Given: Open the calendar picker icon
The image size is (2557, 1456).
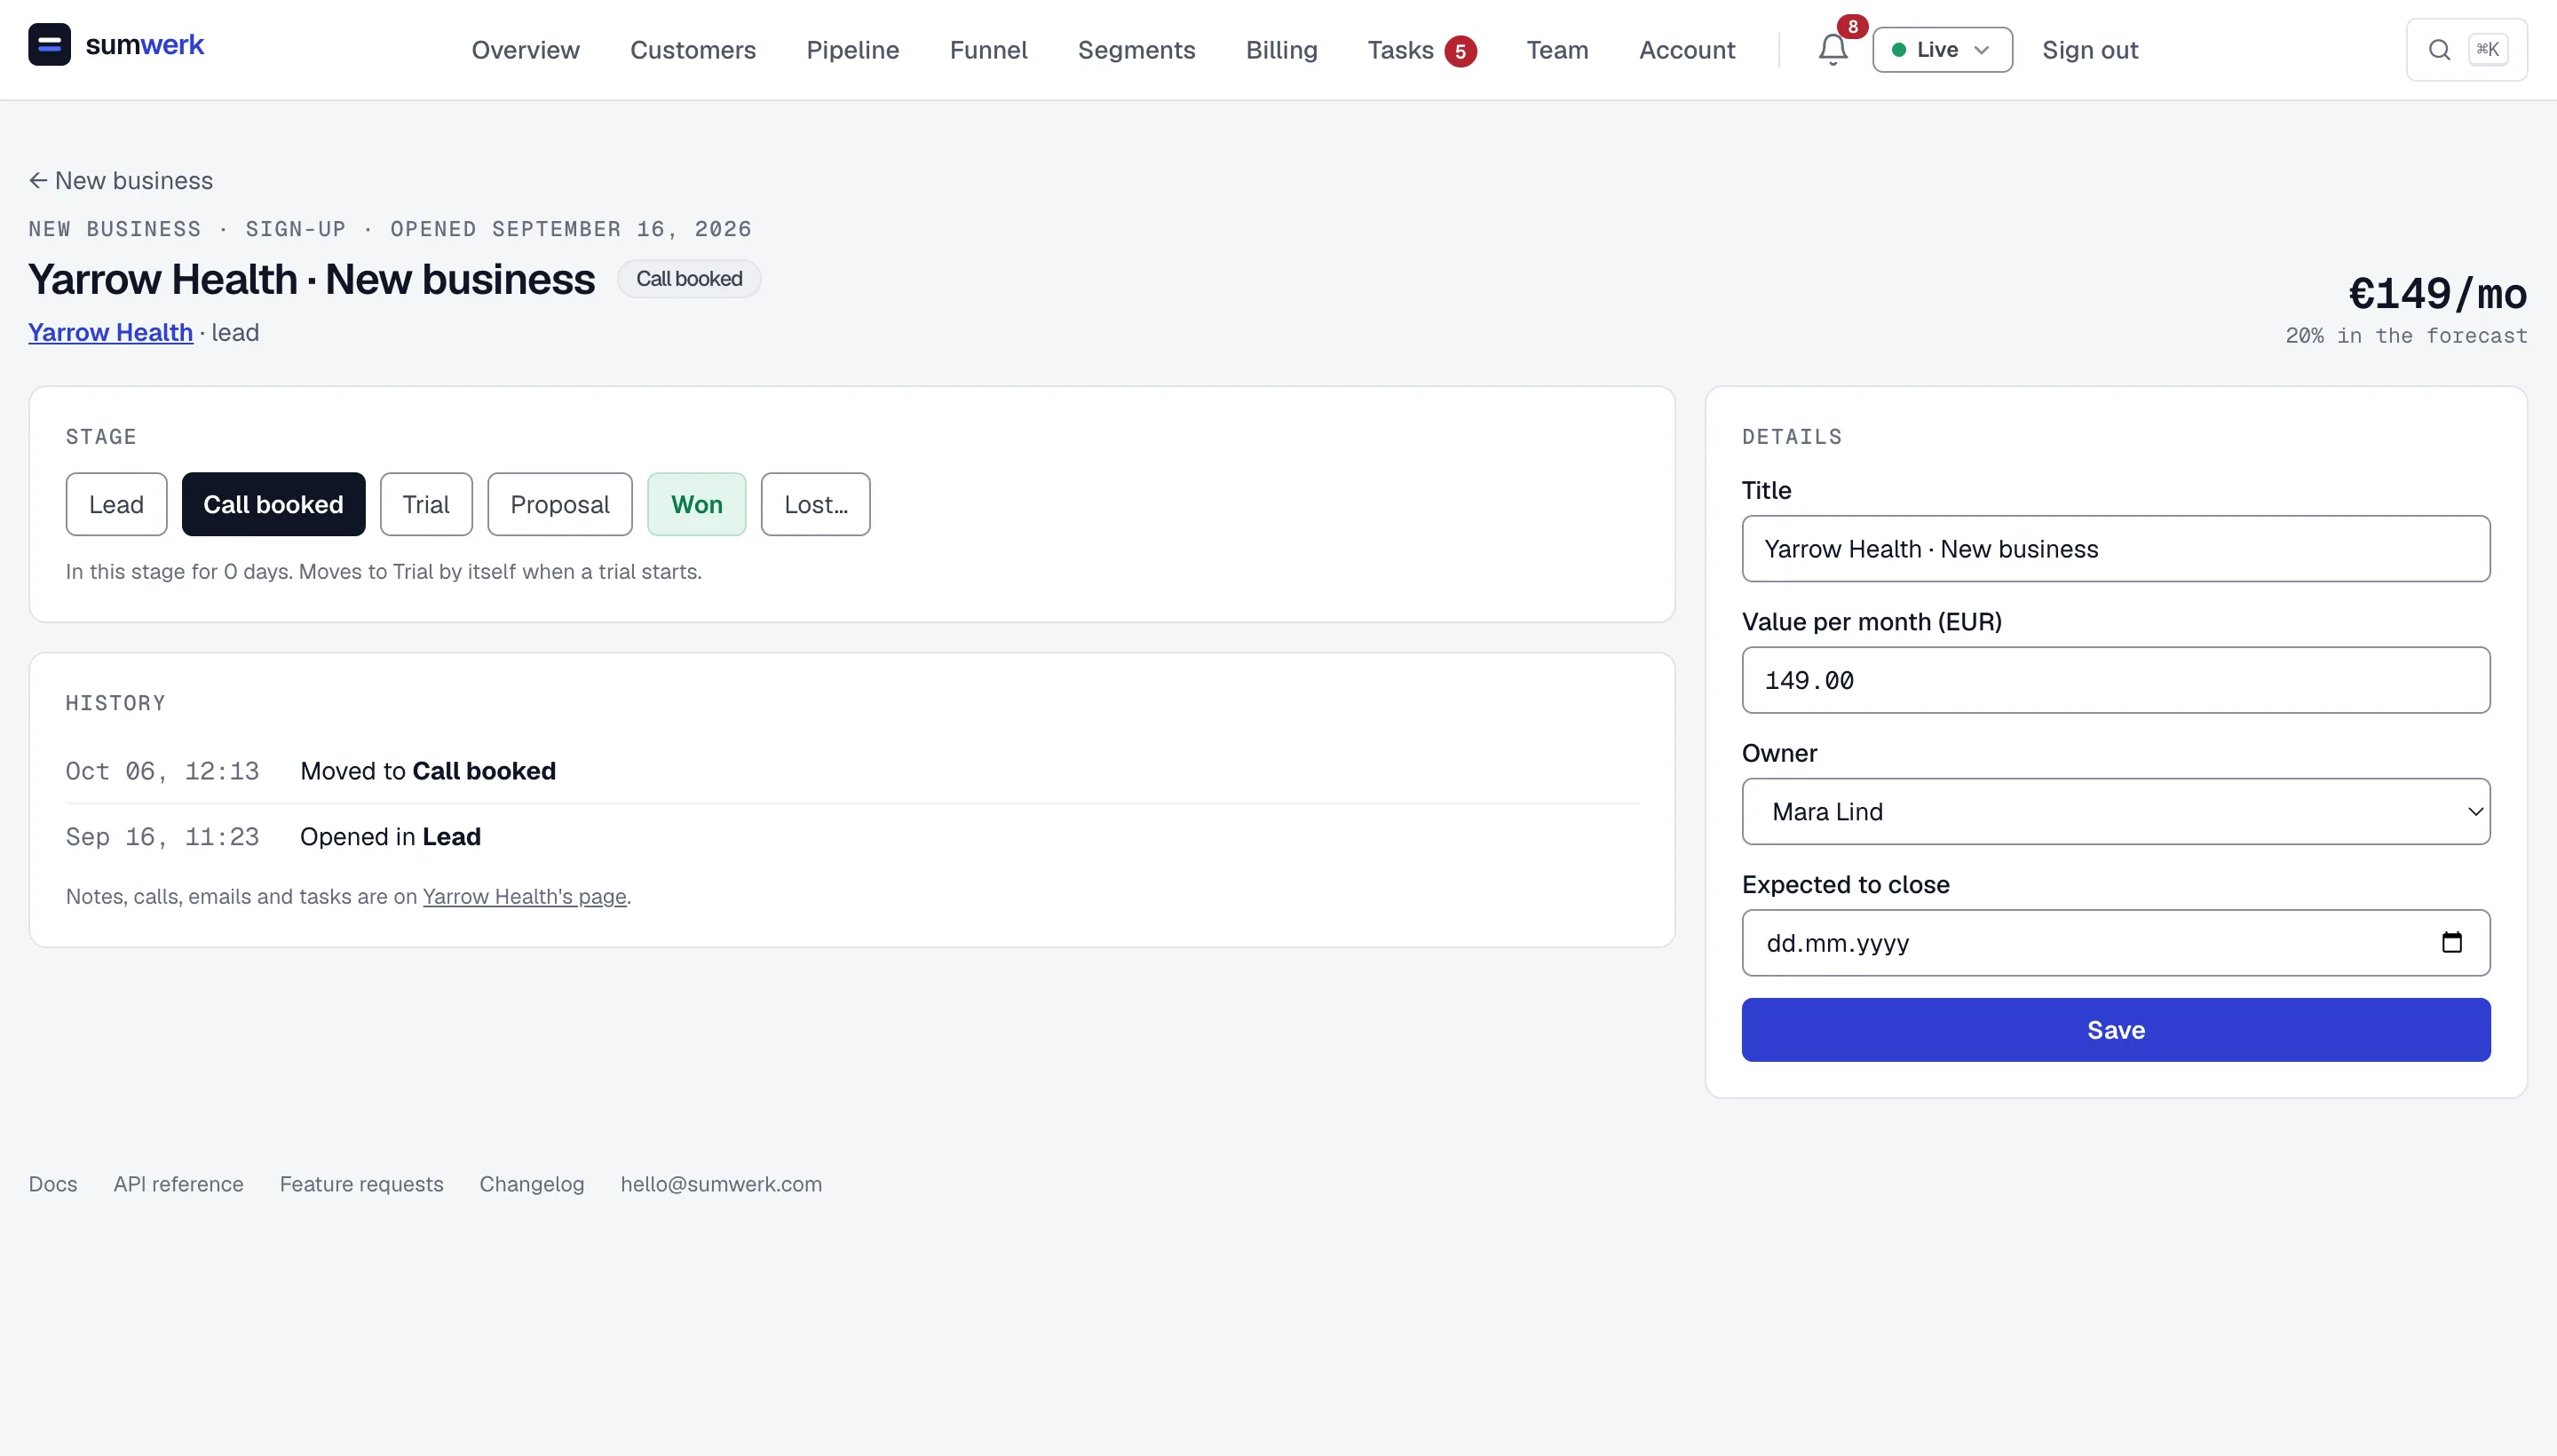Looking at the screenshot, I should [x=2451, y=942].
